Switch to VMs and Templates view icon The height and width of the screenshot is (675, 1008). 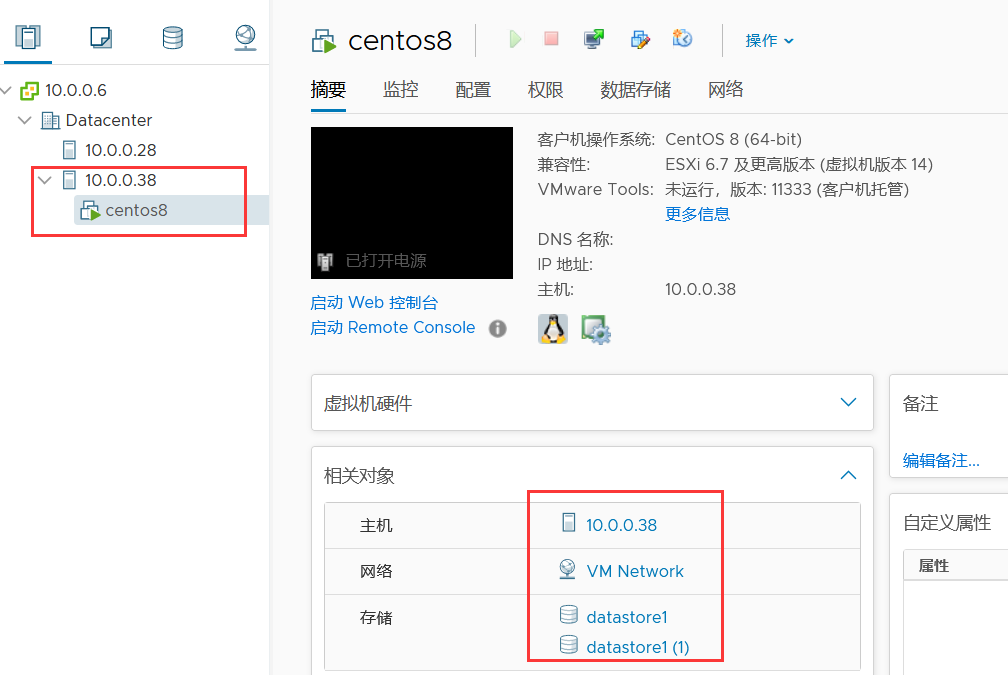(x=100, y=38)
